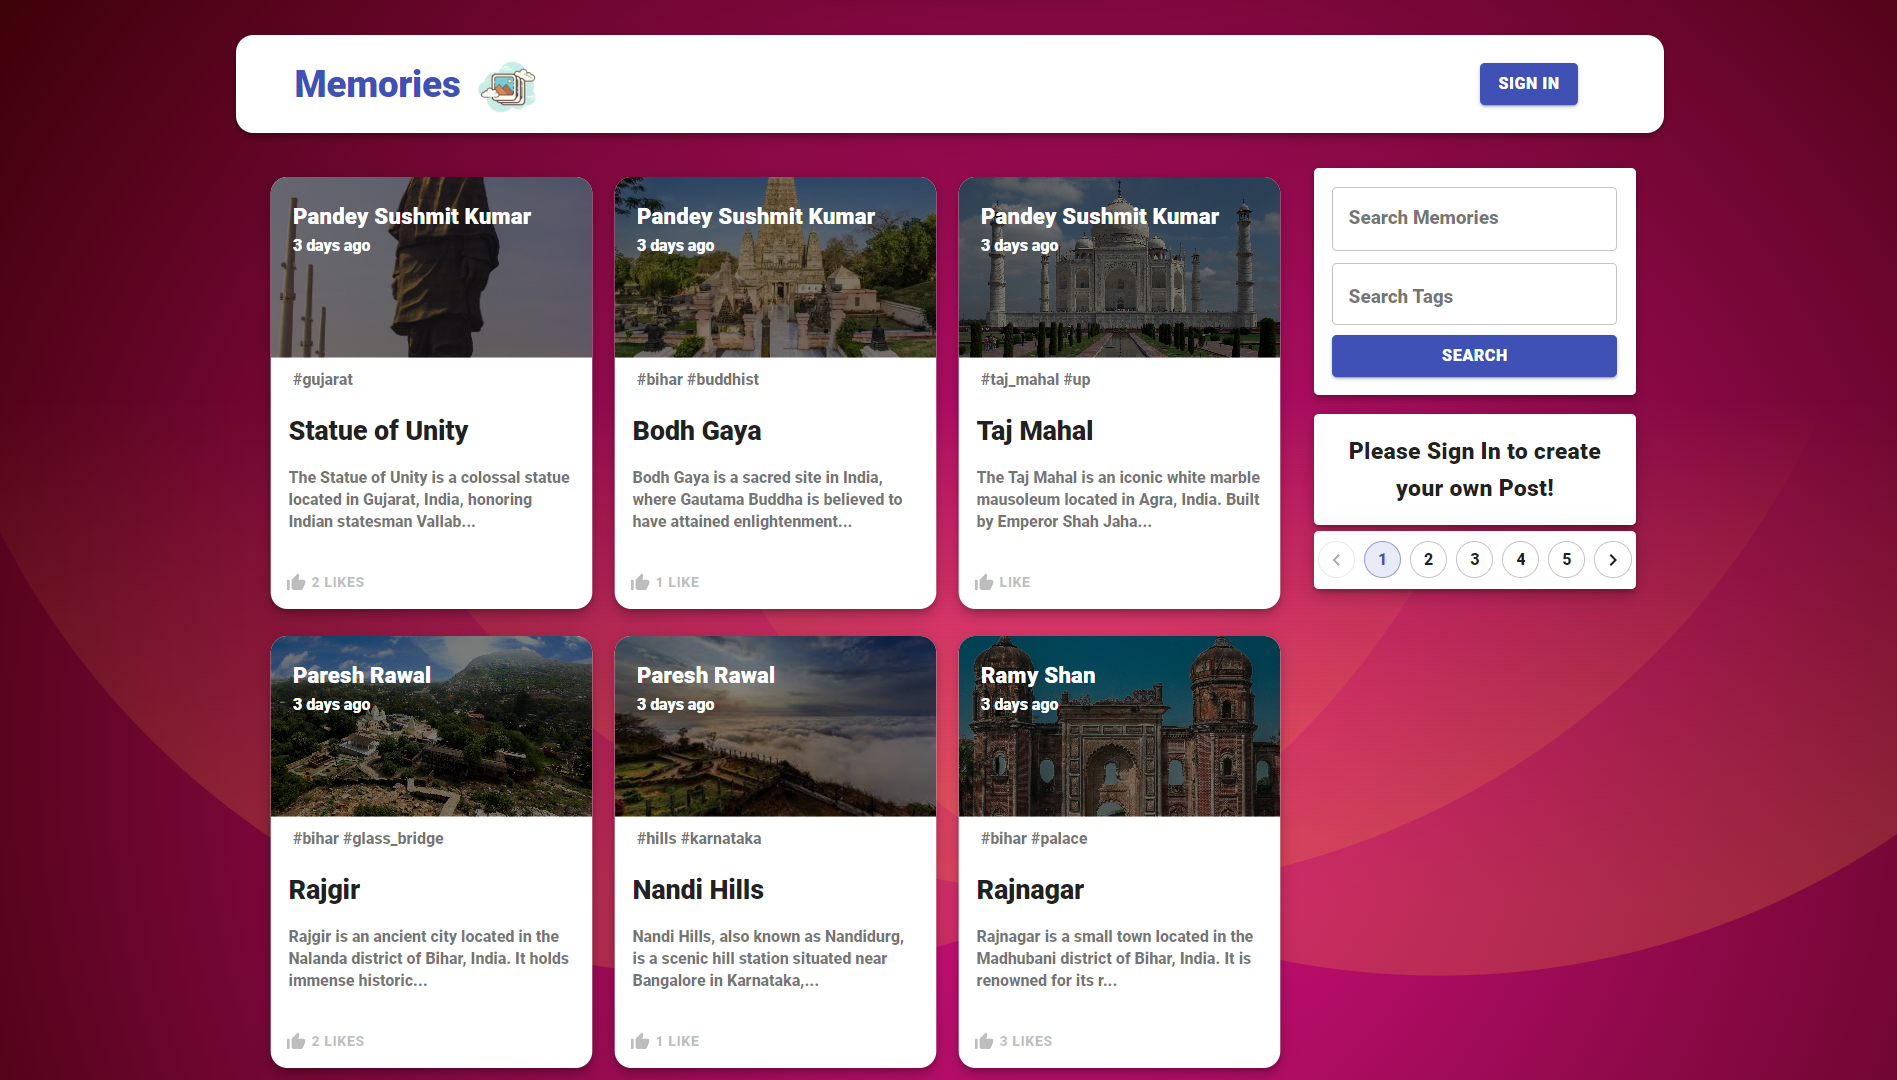The width and height of the screenshot is (1897, 1080).
Task: Click the Taj Mahal title
Action: tap(1035, 431)
